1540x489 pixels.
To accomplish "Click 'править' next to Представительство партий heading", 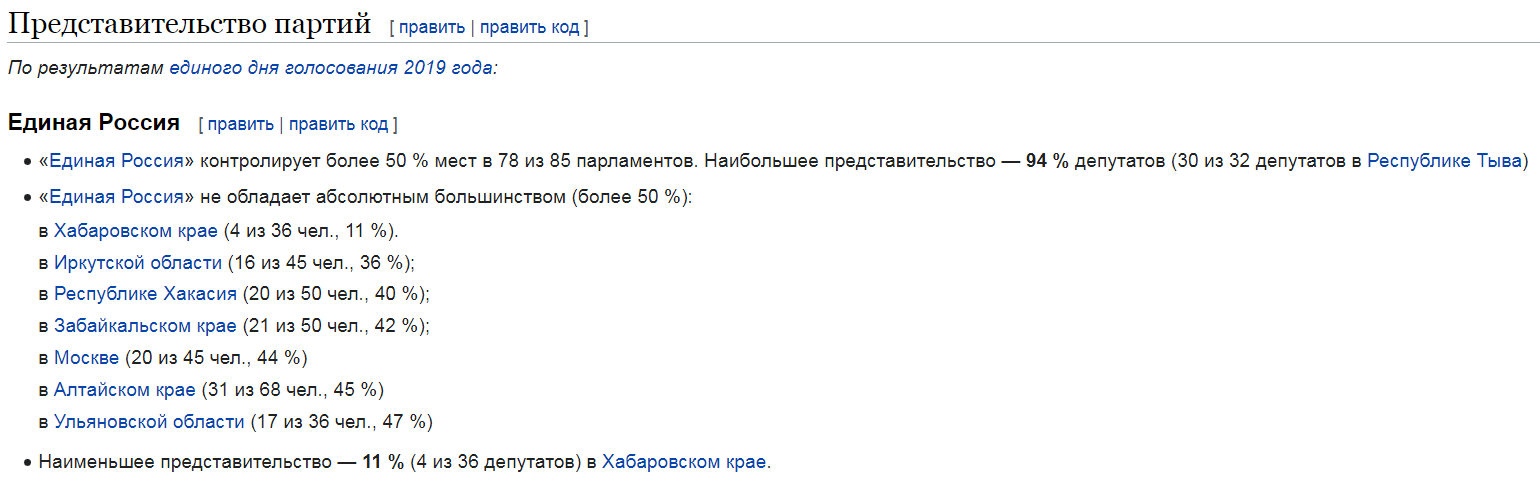I will [431, 27].
